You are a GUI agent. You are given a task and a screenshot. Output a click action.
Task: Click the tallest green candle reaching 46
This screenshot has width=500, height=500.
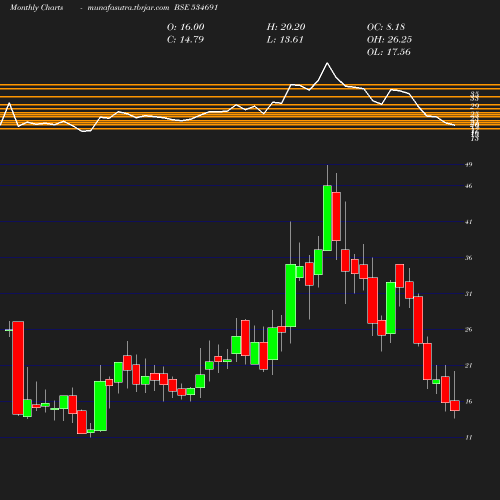point(327,218)
